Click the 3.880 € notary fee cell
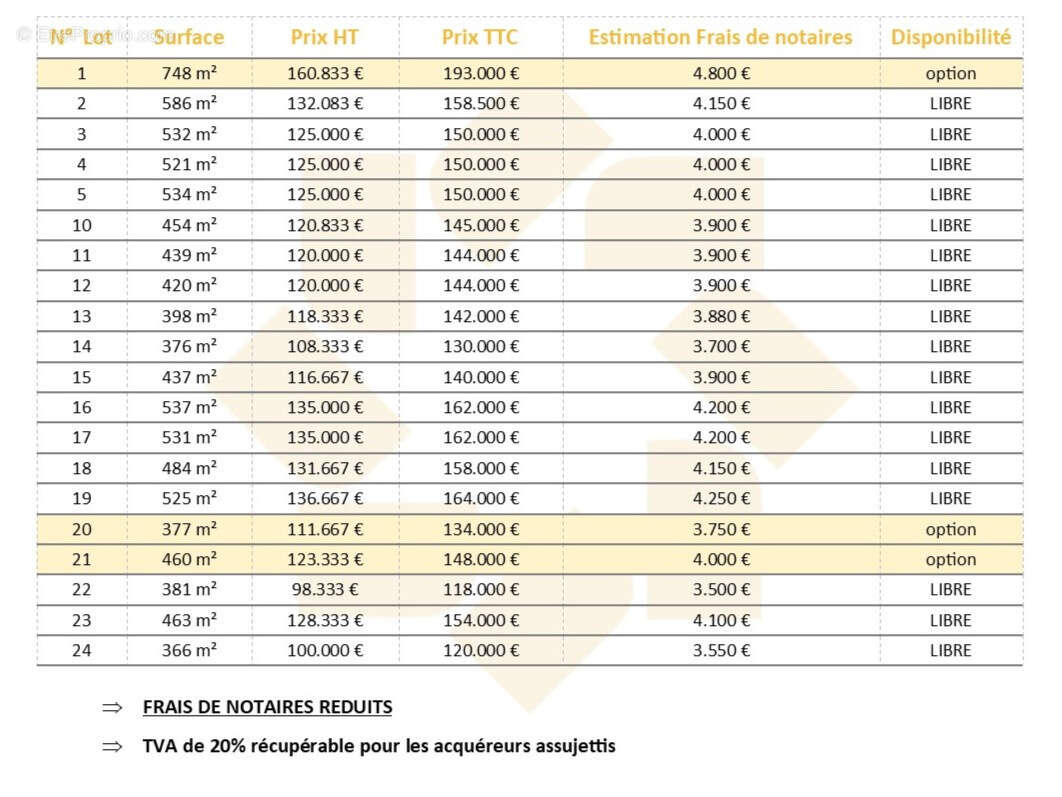The height and width of the screenshot is (797, 1062). 721,316
